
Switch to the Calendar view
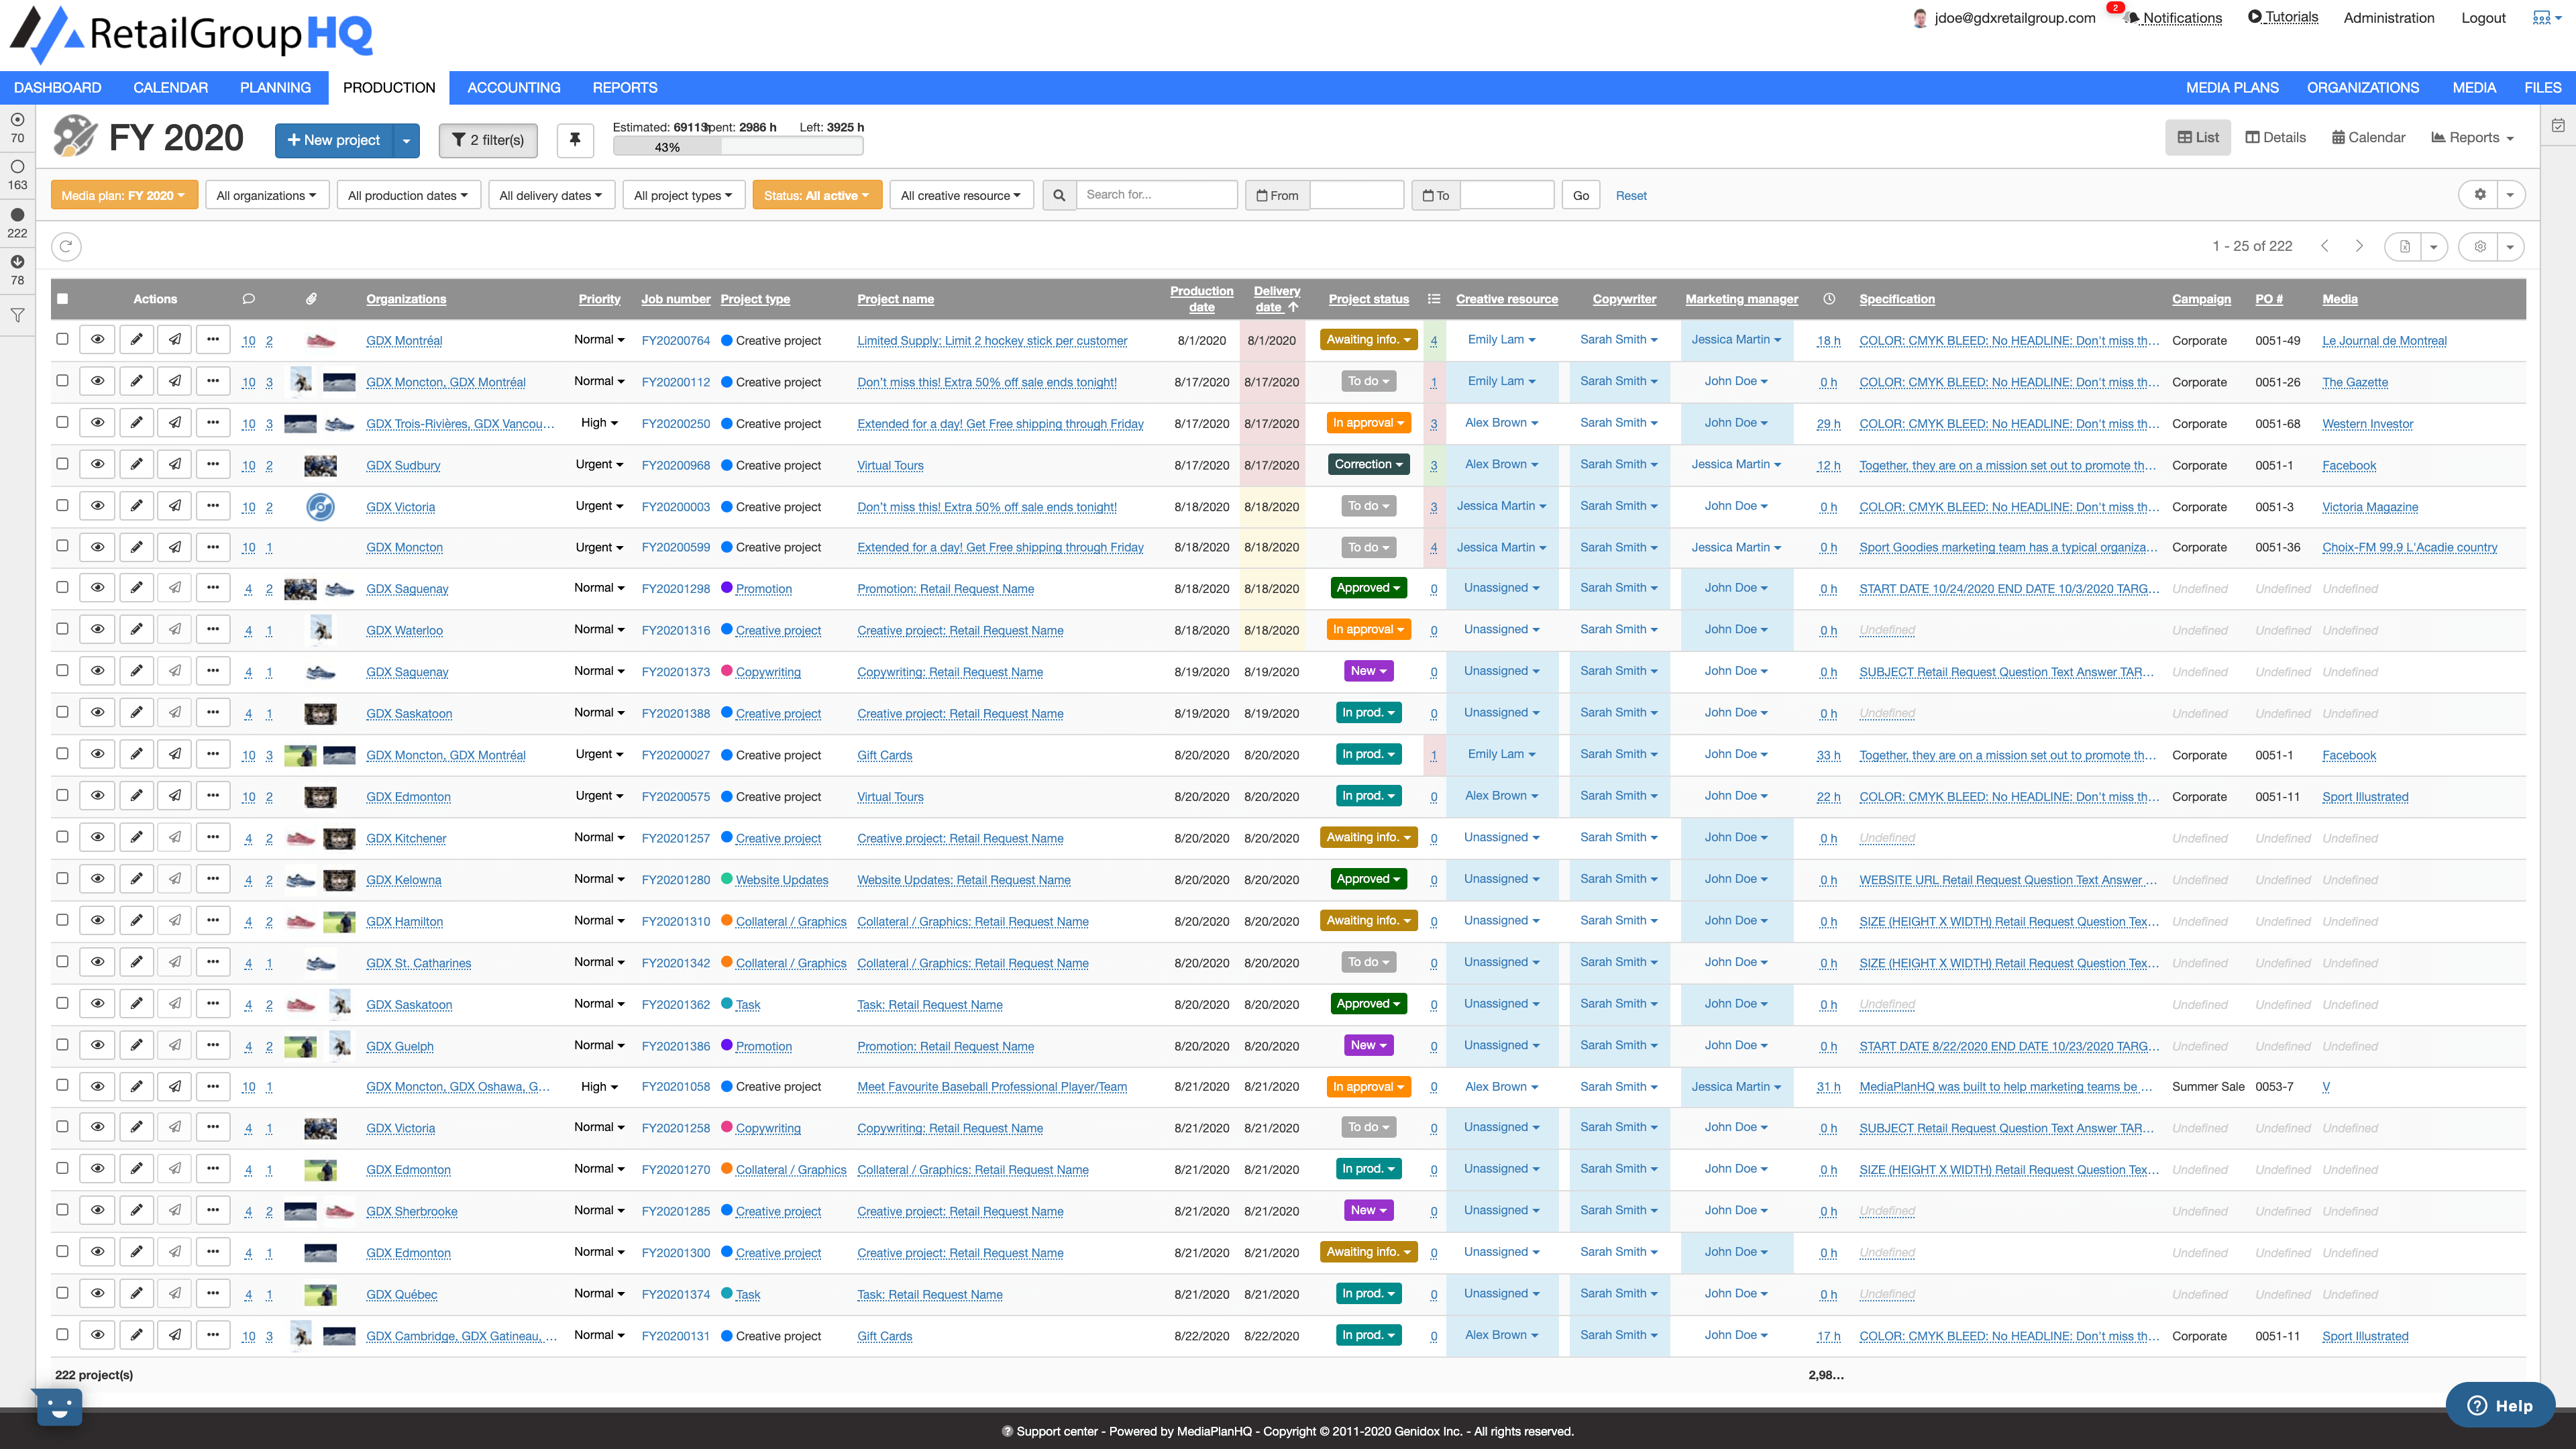pos(2368,138)
